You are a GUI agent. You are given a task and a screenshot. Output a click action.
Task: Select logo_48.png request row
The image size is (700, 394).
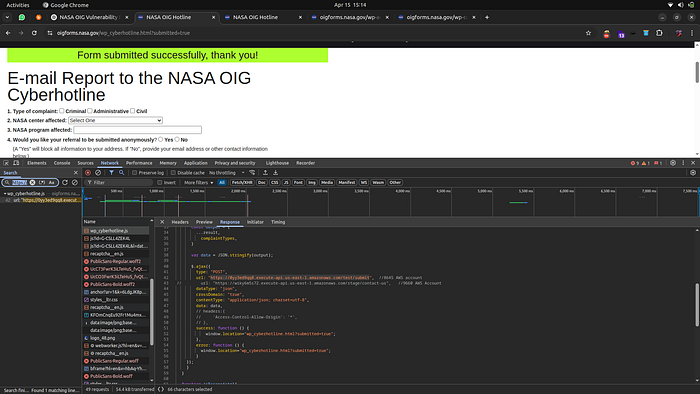click(x=116, y=338)
